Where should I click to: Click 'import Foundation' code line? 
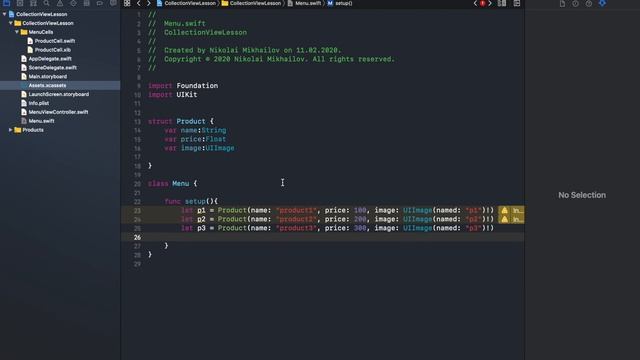click(183, 86)
